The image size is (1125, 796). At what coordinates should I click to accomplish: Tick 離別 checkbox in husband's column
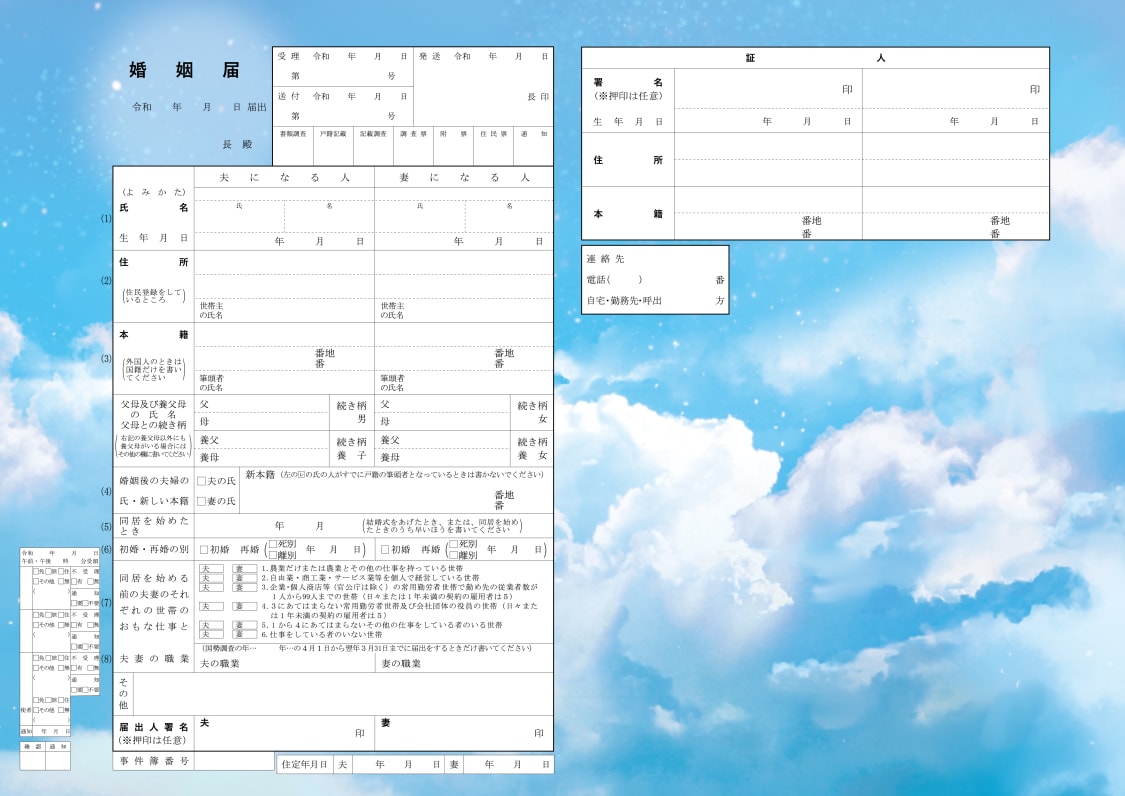(x=273, y=555)
